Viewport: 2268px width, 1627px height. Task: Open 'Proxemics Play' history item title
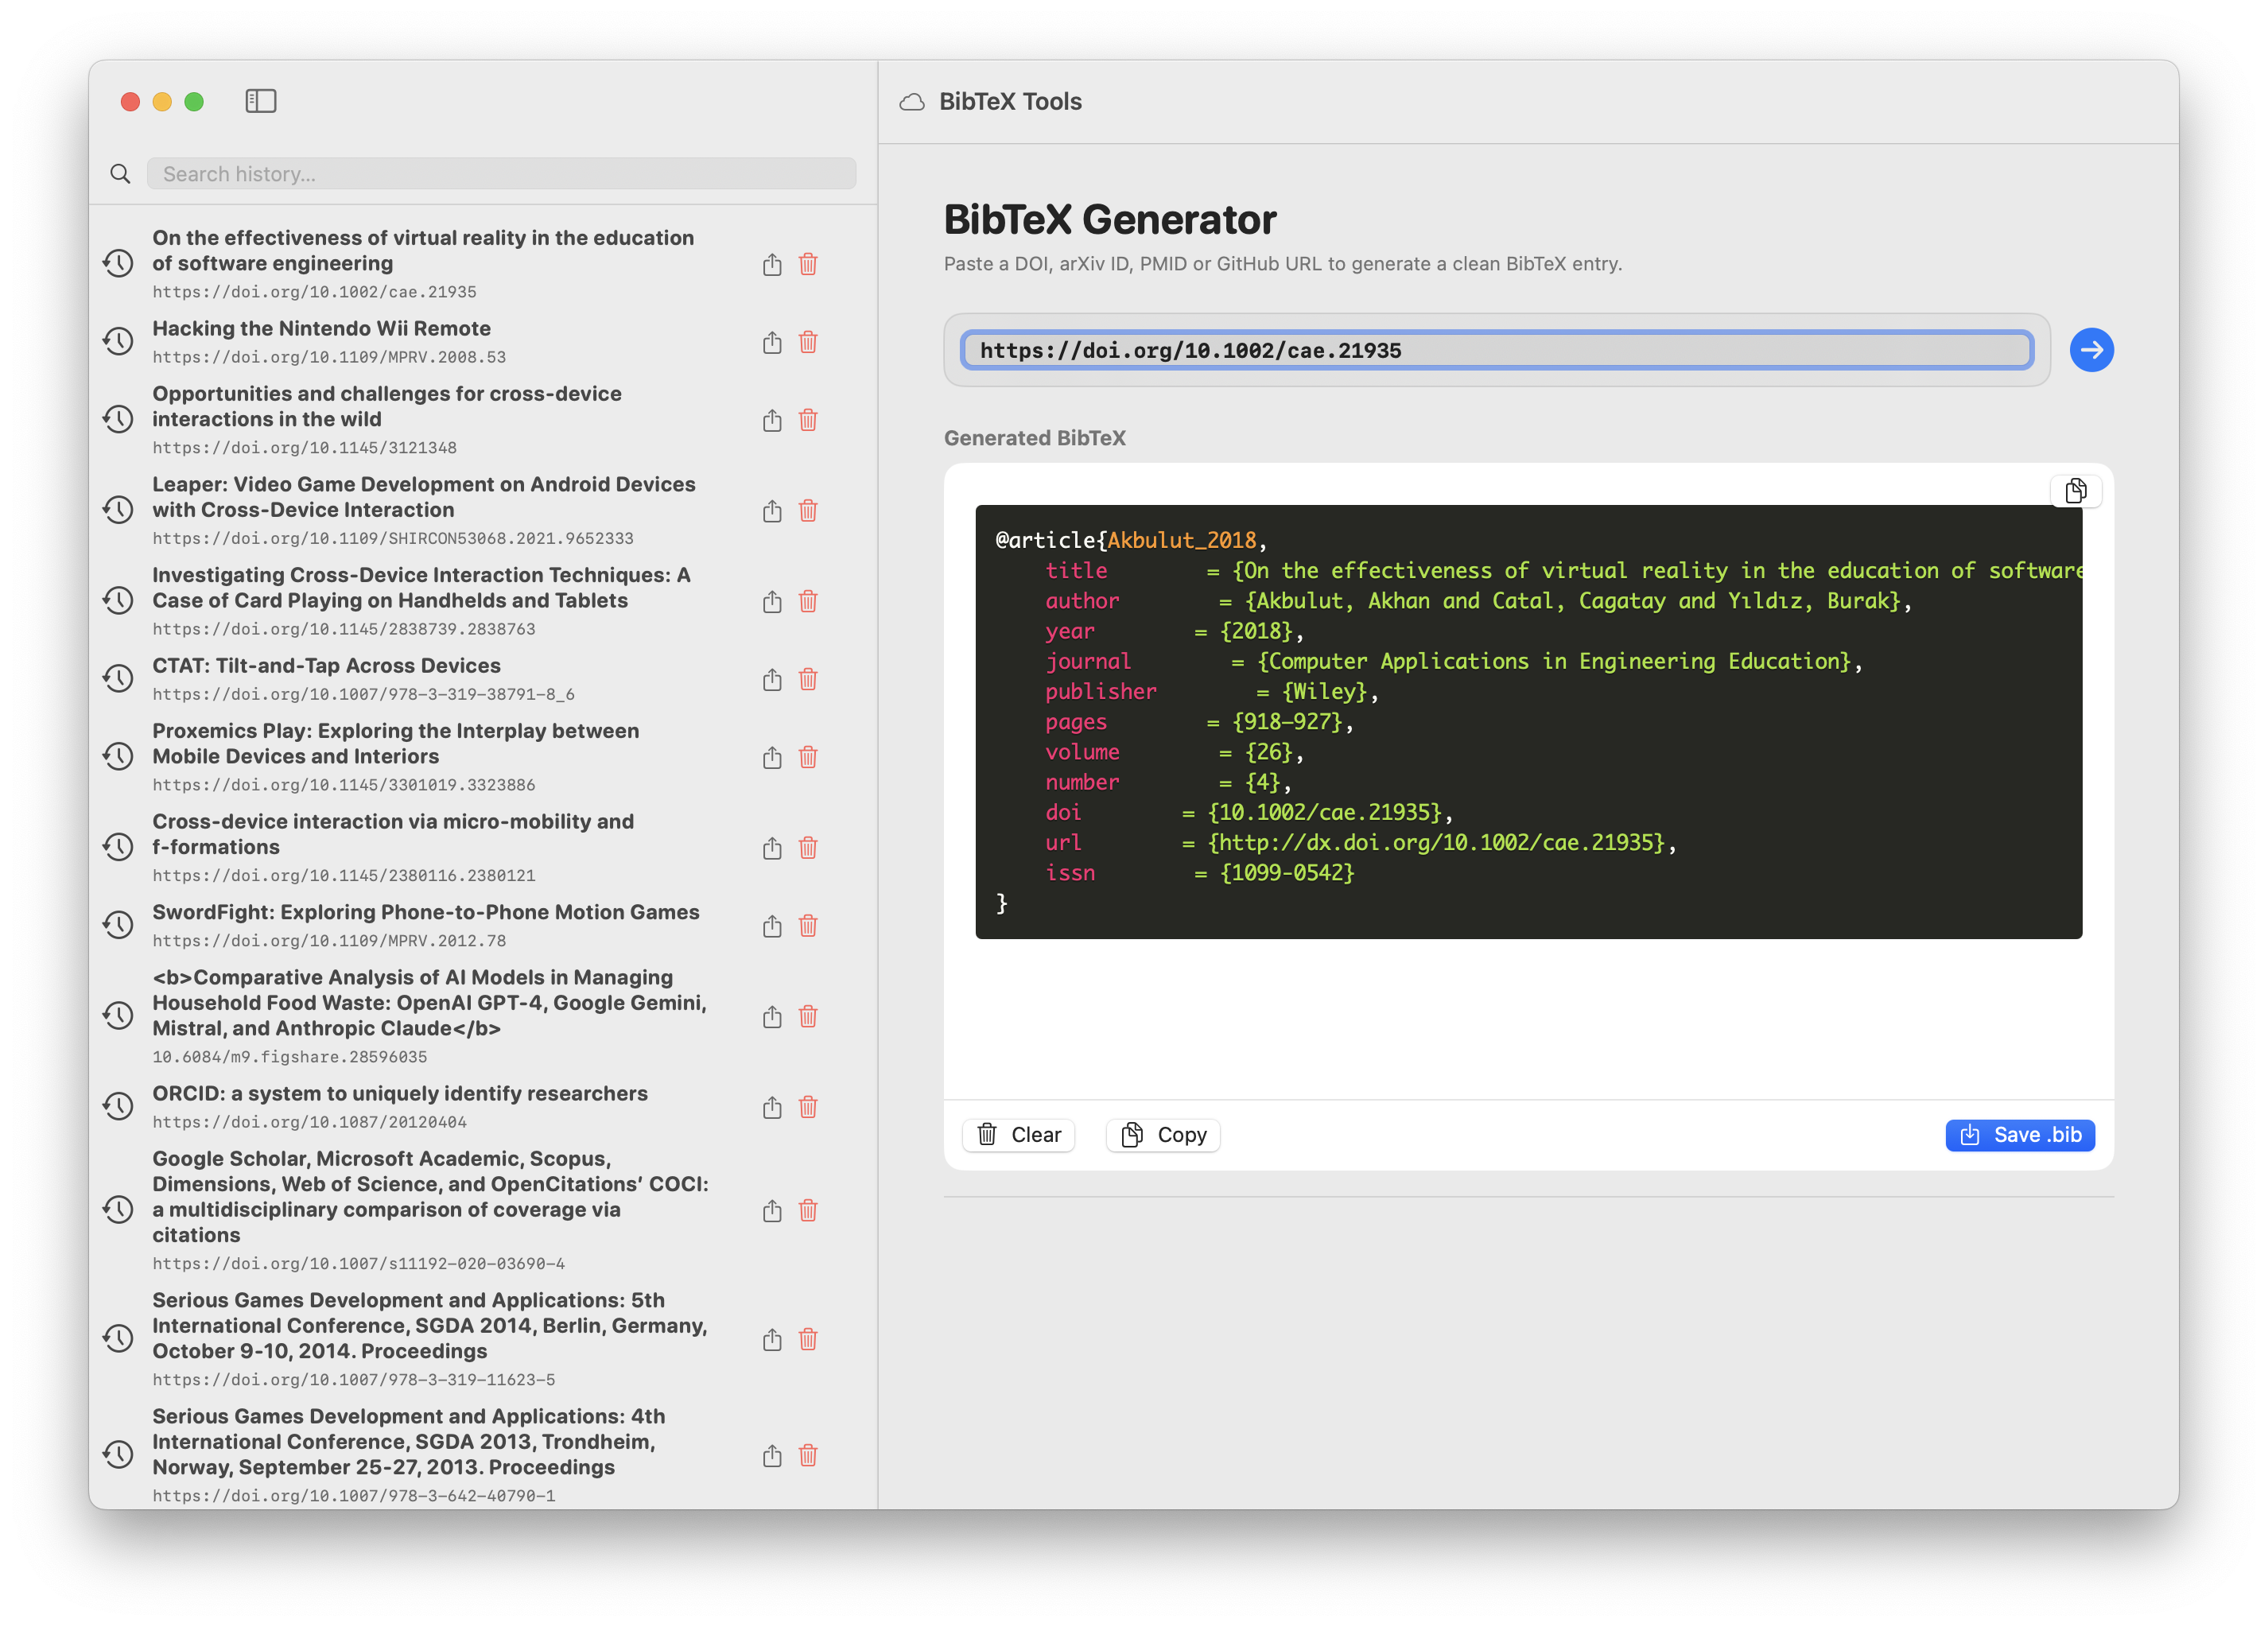pyautogui.click(x=395, y=743)
